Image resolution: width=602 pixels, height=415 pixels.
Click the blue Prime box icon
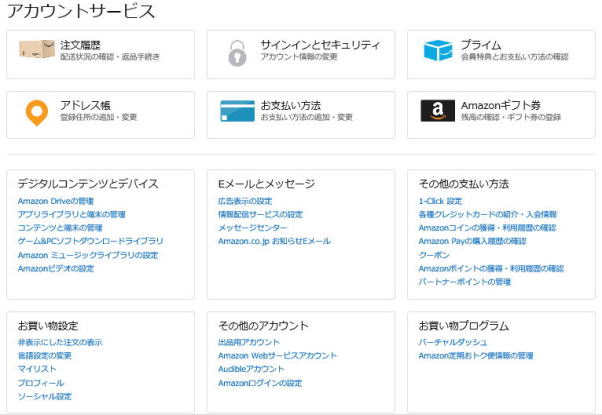click(x=438, y=50)
